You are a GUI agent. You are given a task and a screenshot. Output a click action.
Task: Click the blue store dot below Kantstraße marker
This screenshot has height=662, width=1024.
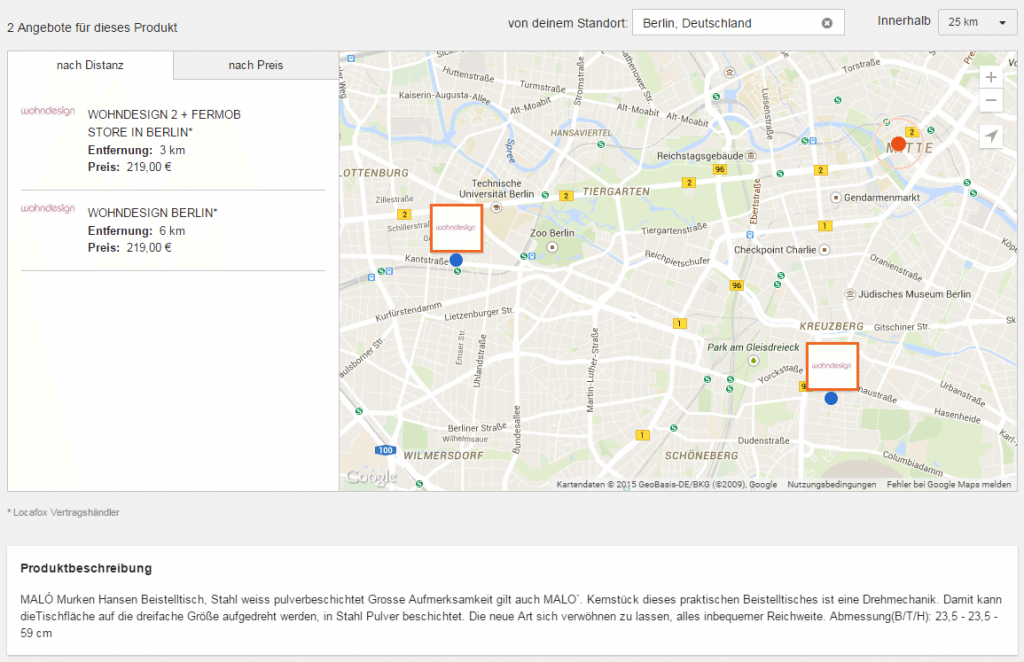click(455, 258)
